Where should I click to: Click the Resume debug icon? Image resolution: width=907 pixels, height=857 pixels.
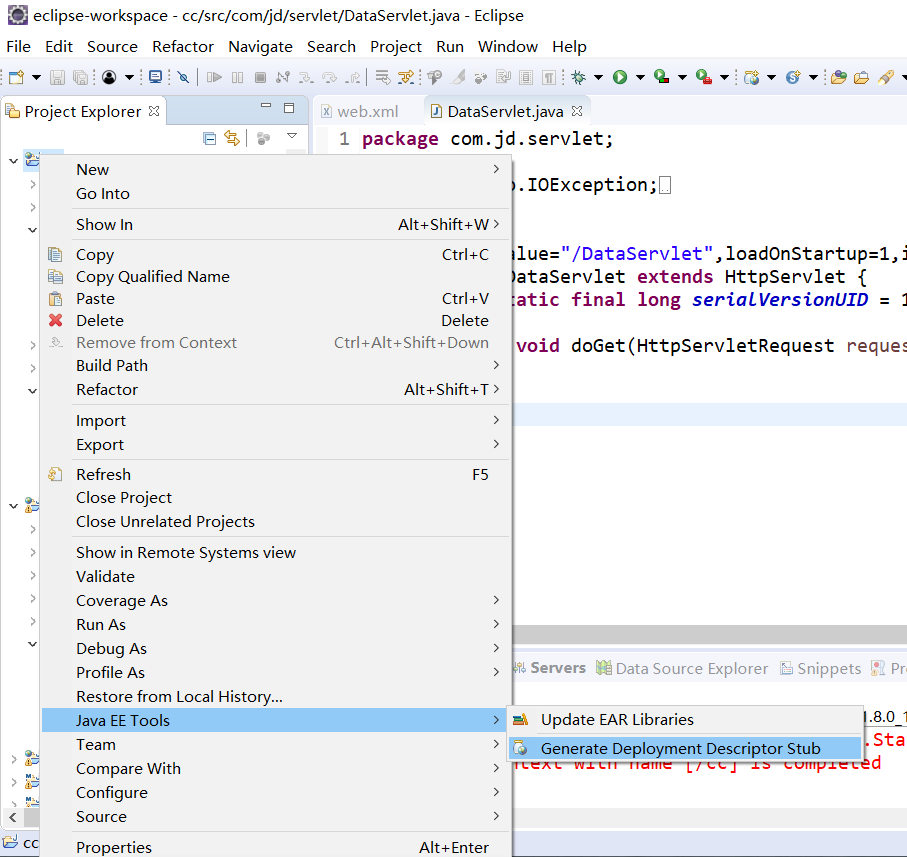[x=214, y=77]
